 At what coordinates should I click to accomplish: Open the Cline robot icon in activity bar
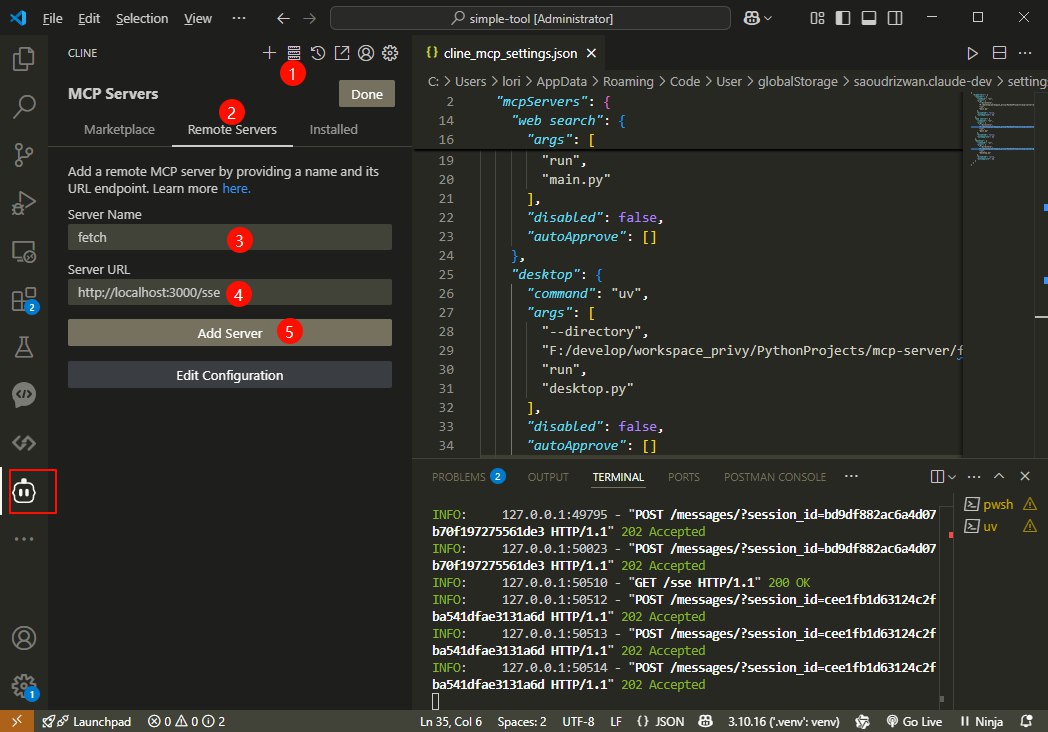pos(24,491)
